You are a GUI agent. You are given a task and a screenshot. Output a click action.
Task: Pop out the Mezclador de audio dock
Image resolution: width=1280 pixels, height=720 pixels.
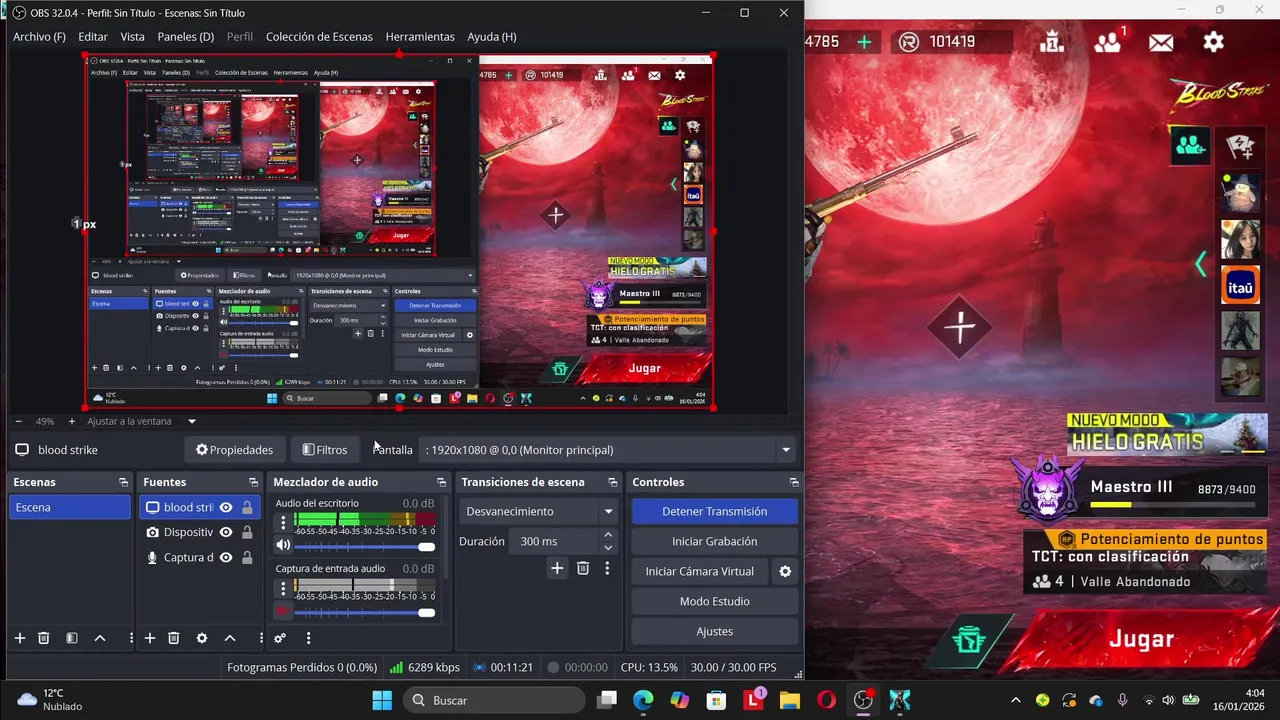pyautogui.click(x=441, y=482)
